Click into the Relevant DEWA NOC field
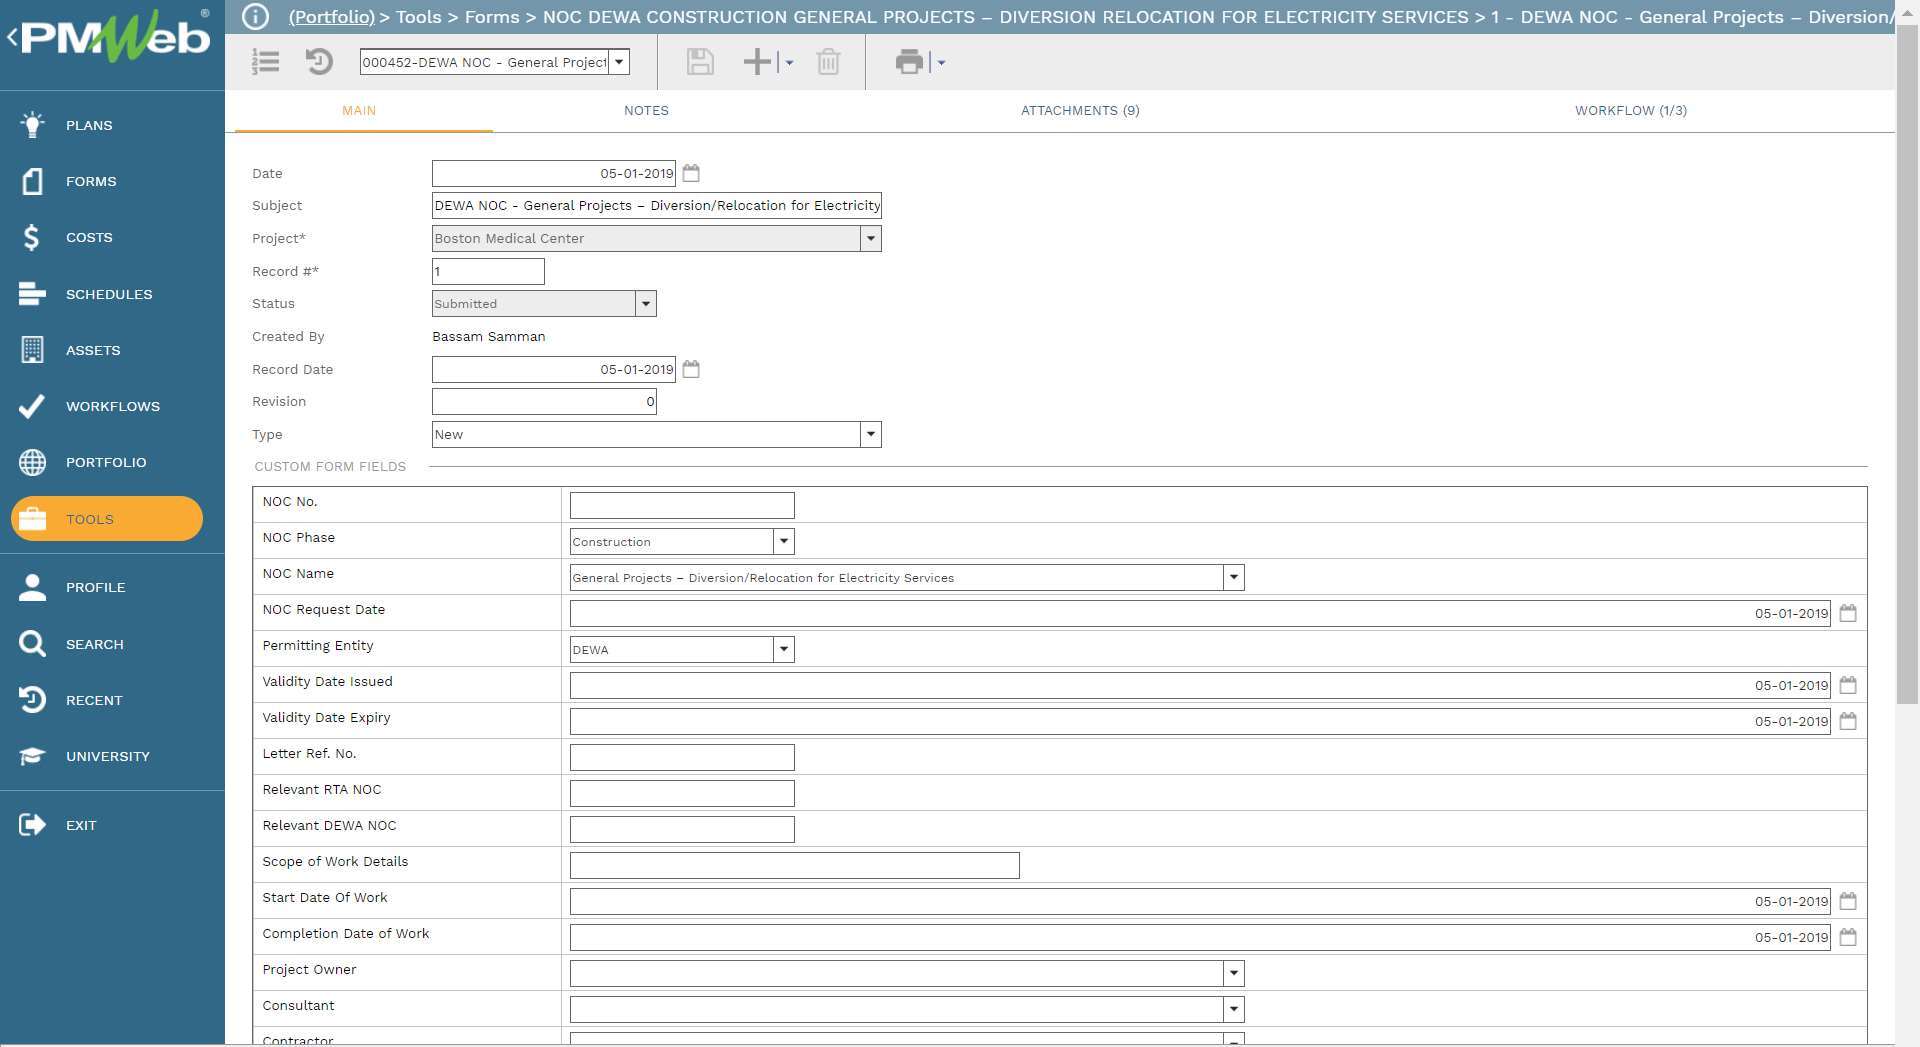 coord(682,829)
